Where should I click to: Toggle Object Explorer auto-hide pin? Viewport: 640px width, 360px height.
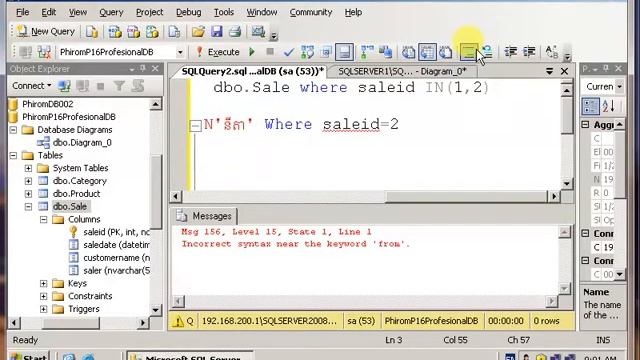(x=142, y=69)
